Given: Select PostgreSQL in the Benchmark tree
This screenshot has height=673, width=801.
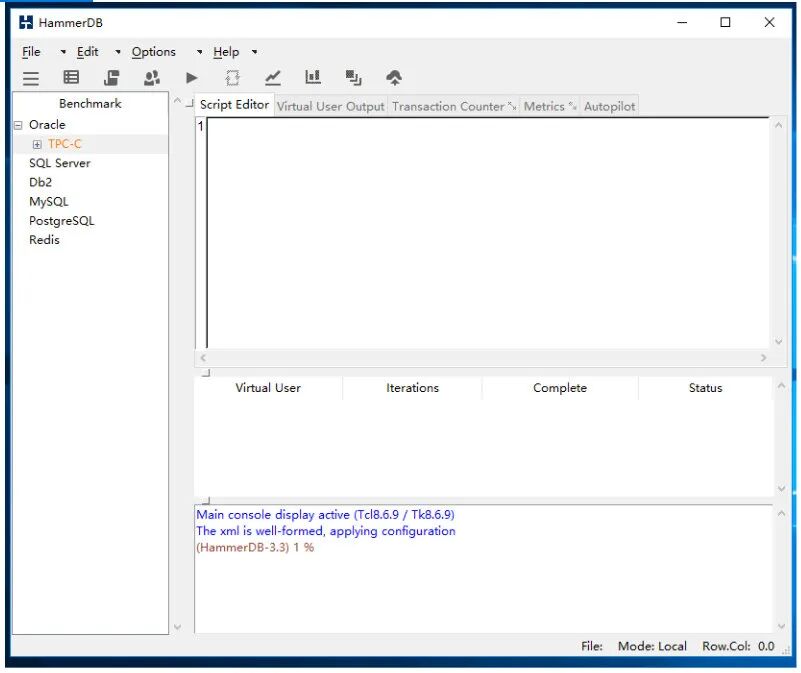Looking at the screenshot, I should [x=62, y=221].
